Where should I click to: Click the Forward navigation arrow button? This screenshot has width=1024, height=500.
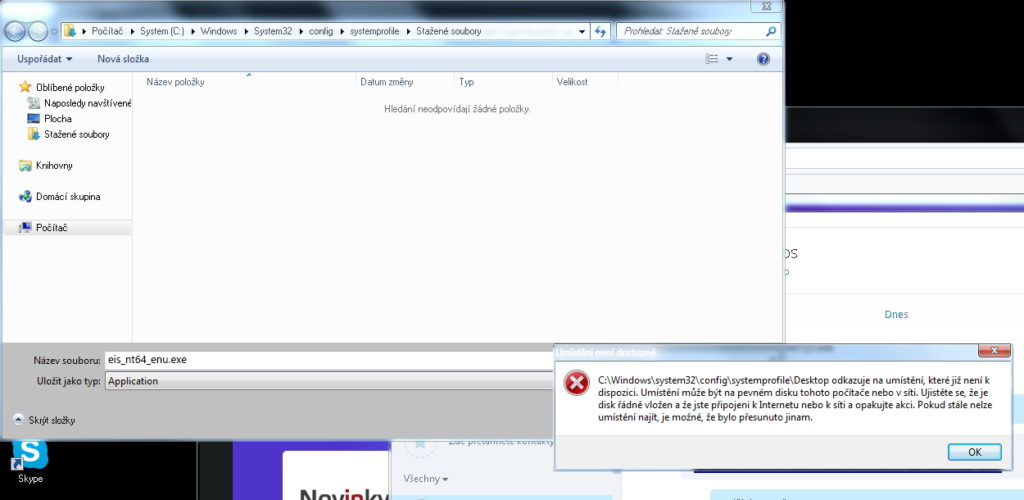38,31
